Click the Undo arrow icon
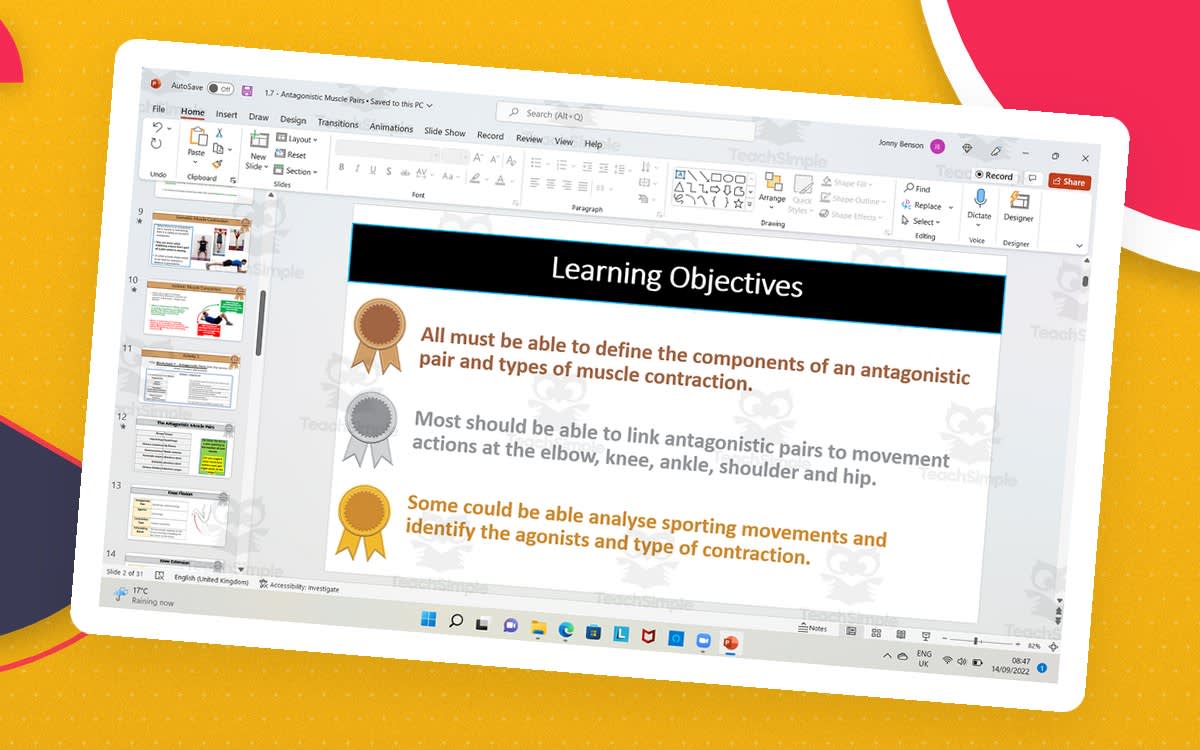1200x750 pixels. (x=158, y=127)
